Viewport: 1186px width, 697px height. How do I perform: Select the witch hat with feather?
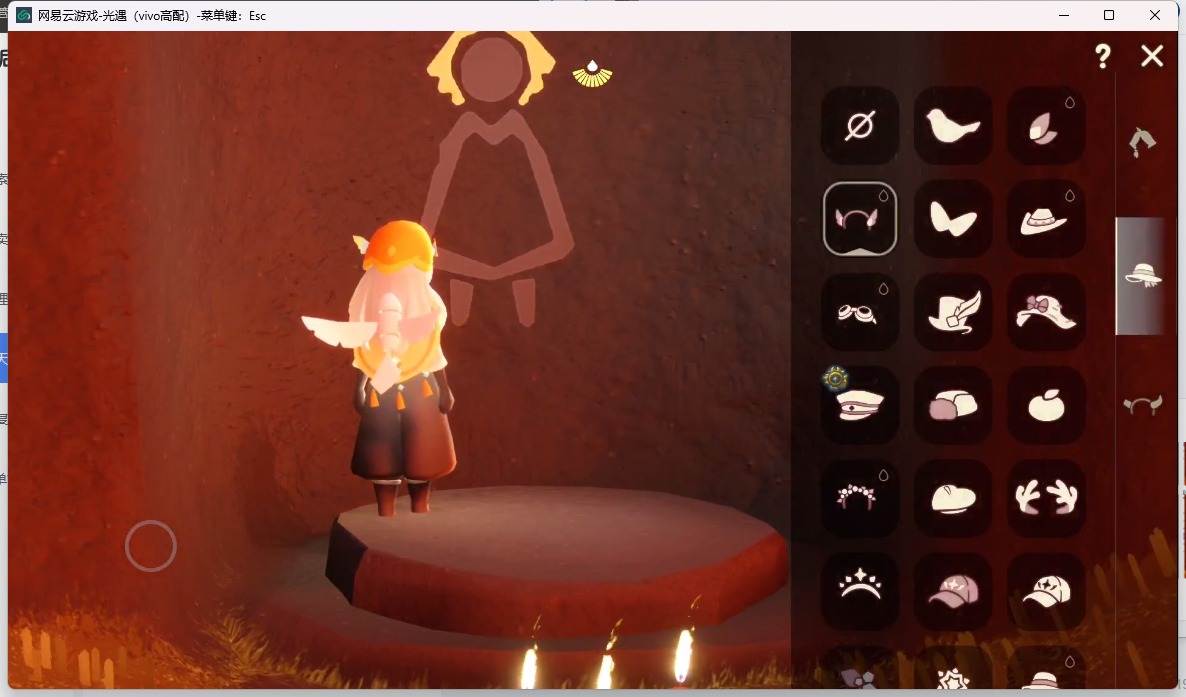[x=953, y=312]
